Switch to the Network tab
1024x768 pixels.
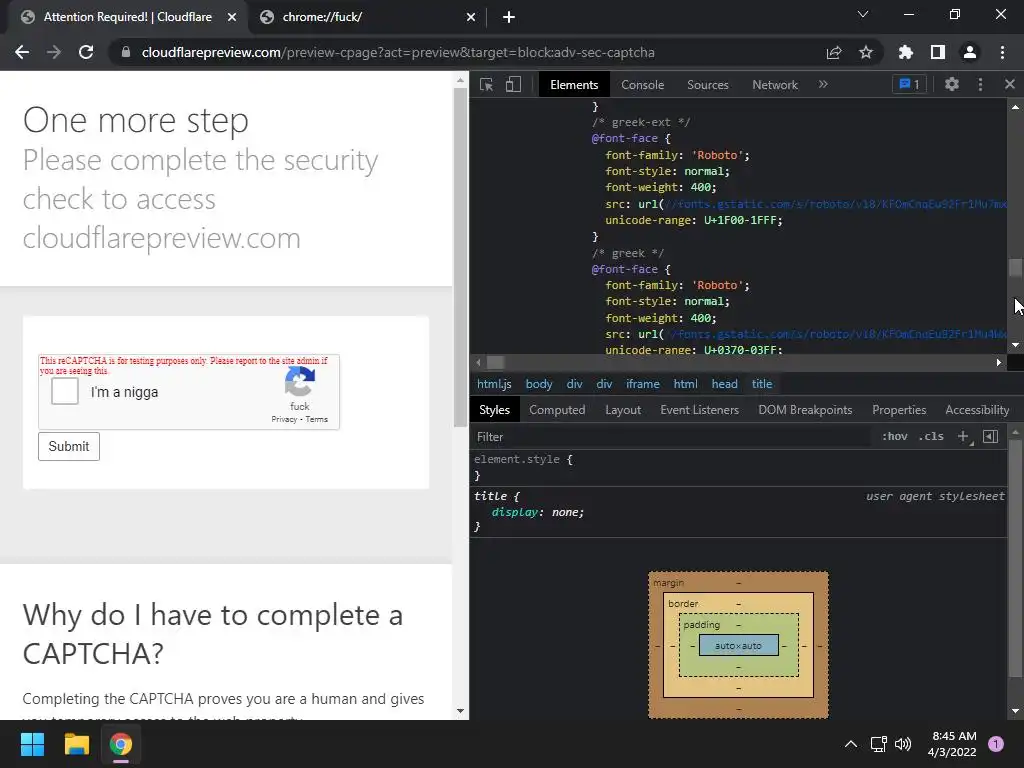tap(775, 85)
